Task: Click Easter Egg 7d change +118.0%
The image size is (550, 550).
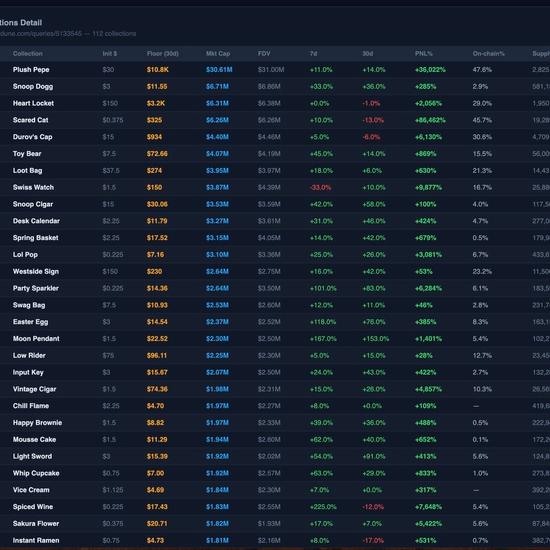Action: (323, 322)
